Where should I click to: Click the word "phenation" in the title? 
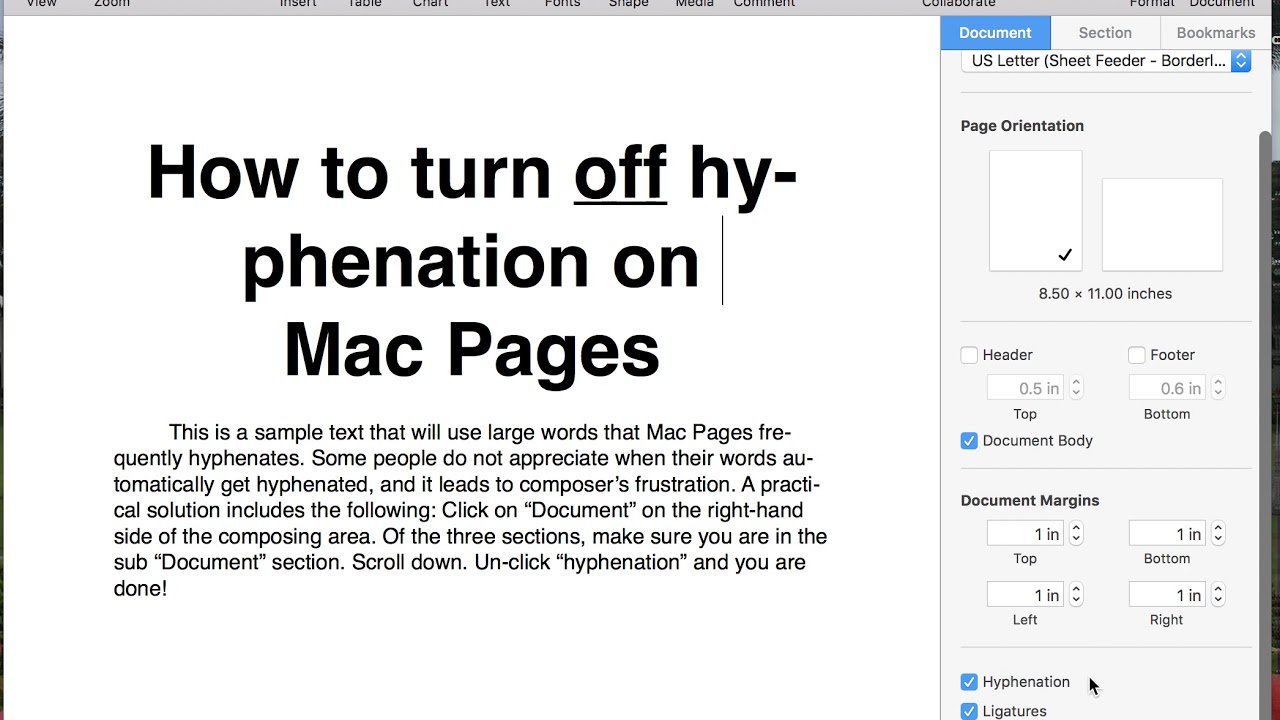[x=415, y=262]
